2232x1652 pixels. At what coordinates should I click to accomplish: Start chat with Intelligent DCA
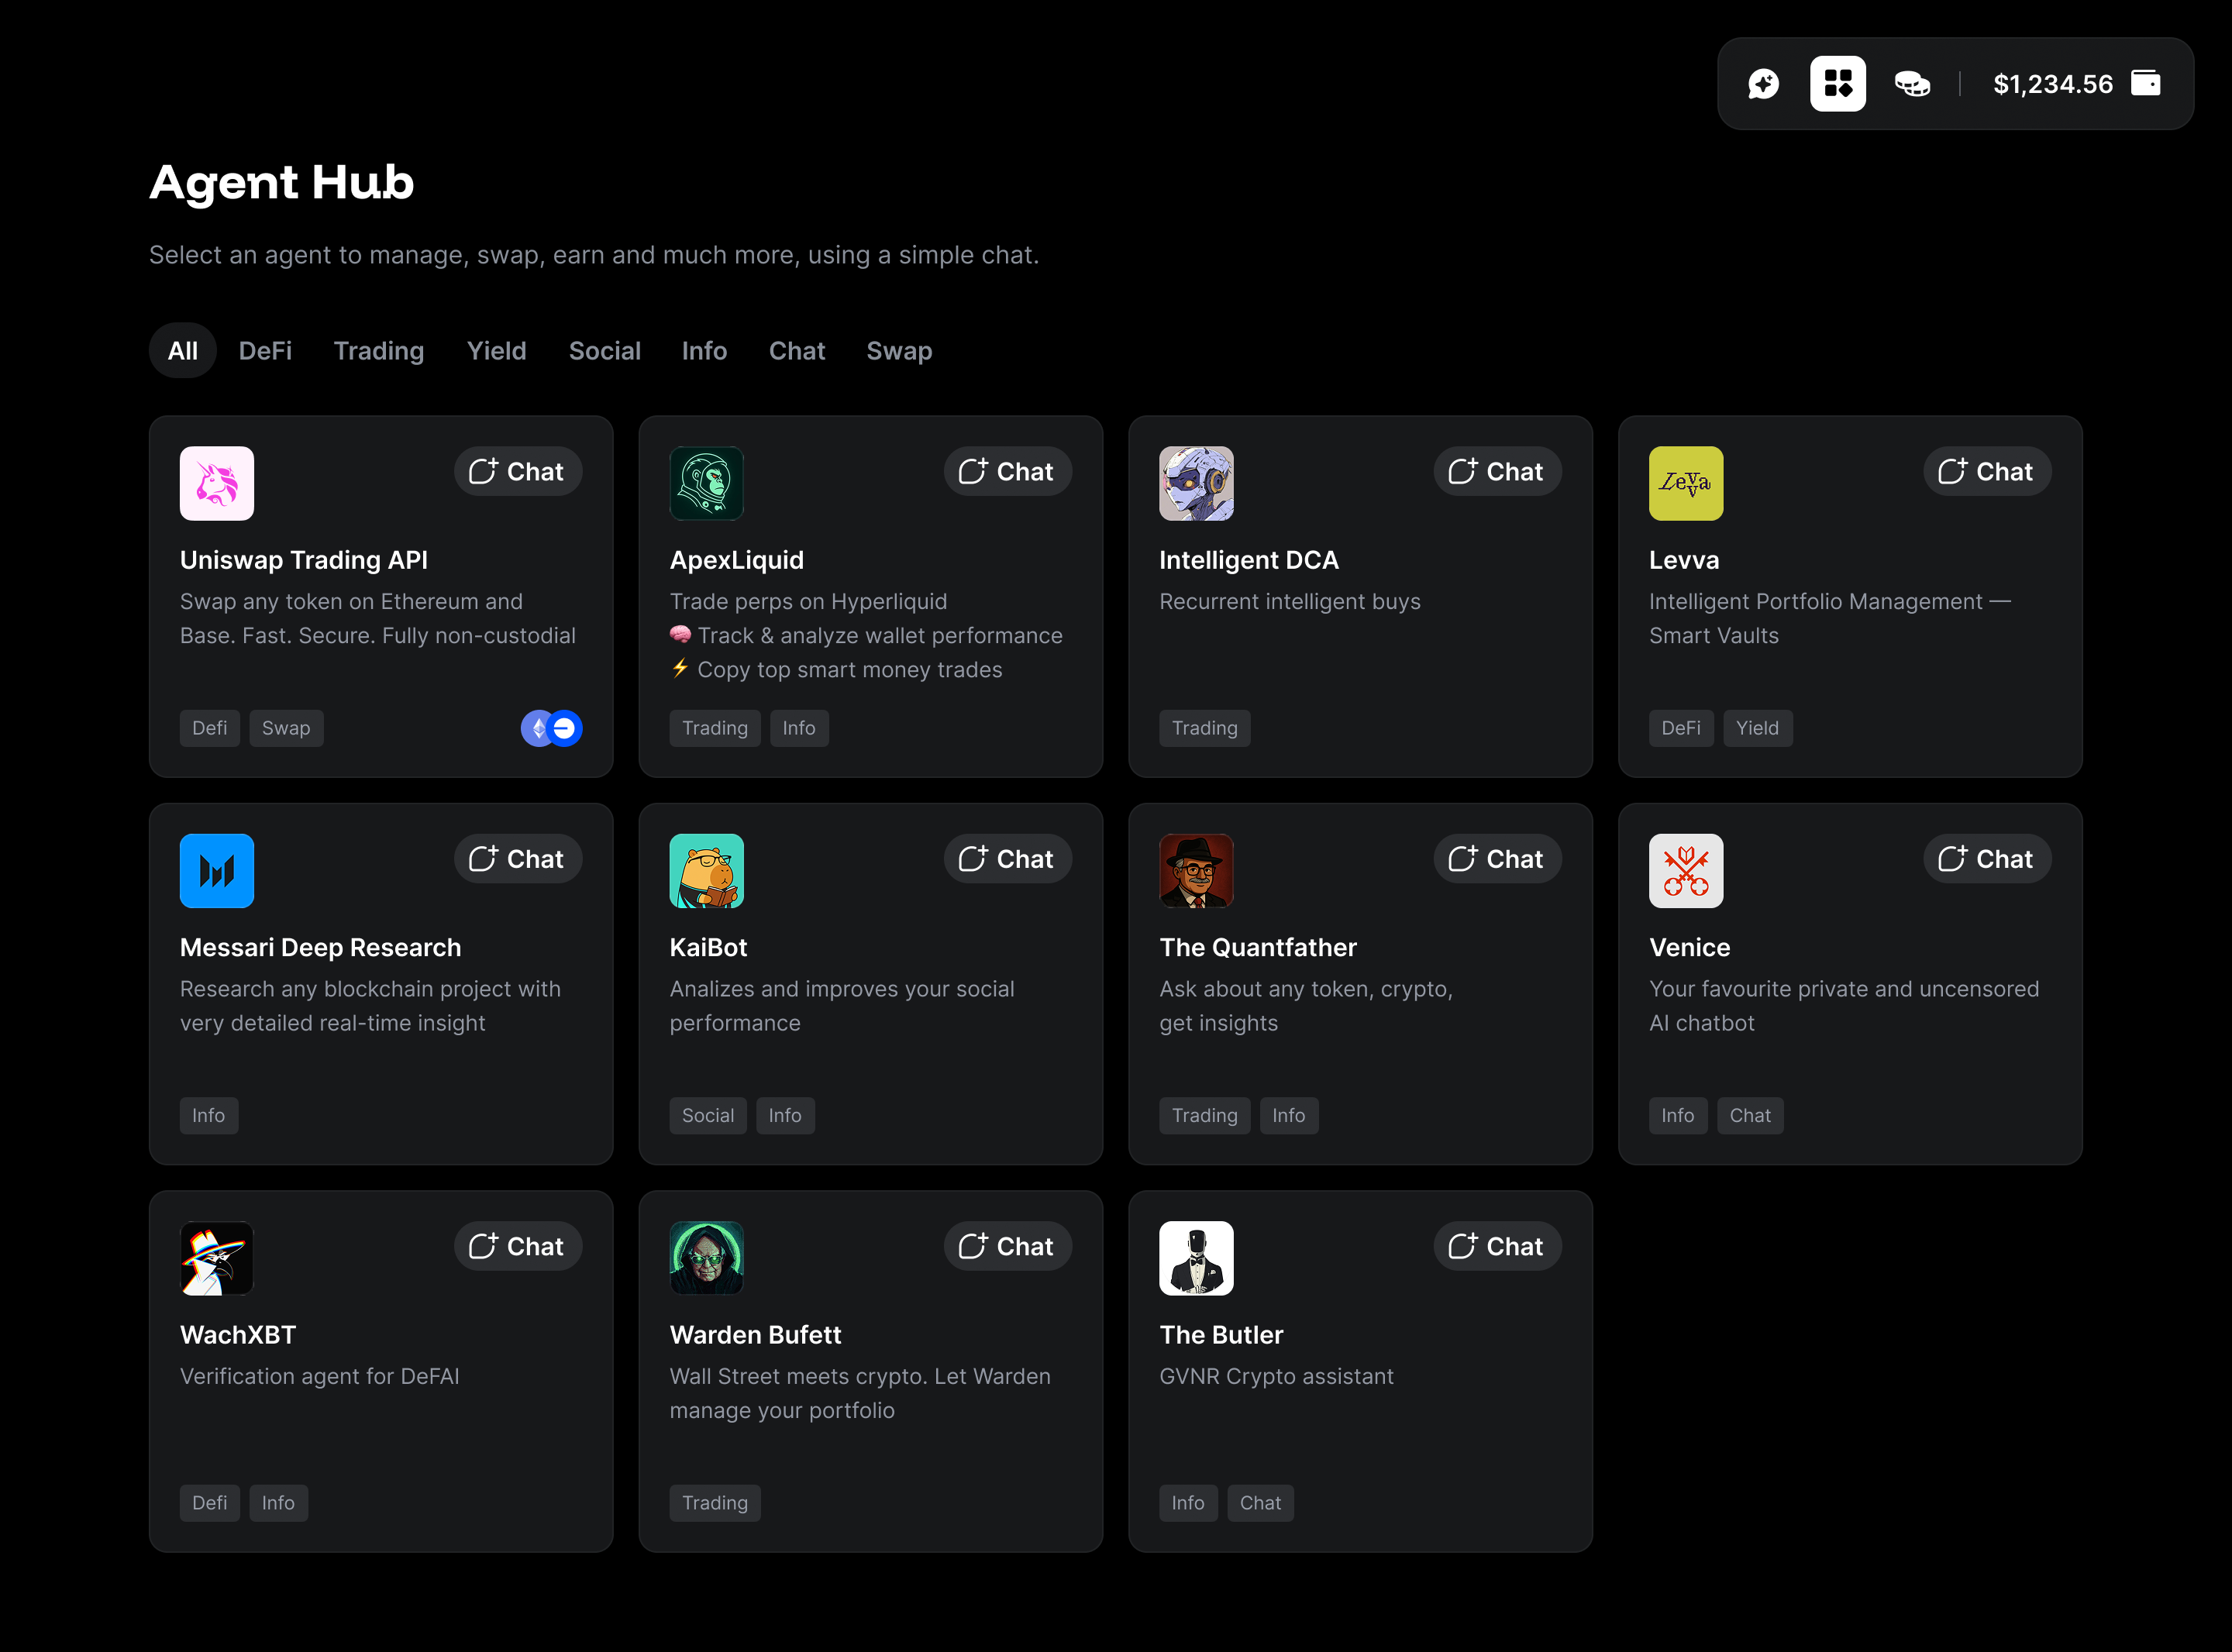coord(1497,471)
